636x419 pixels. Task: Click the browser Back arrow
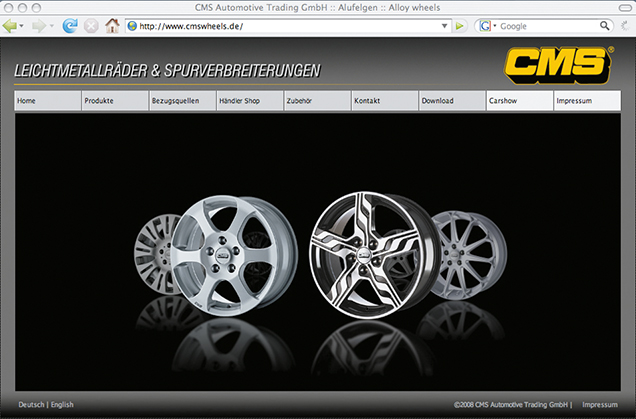(x=12, y=26)
